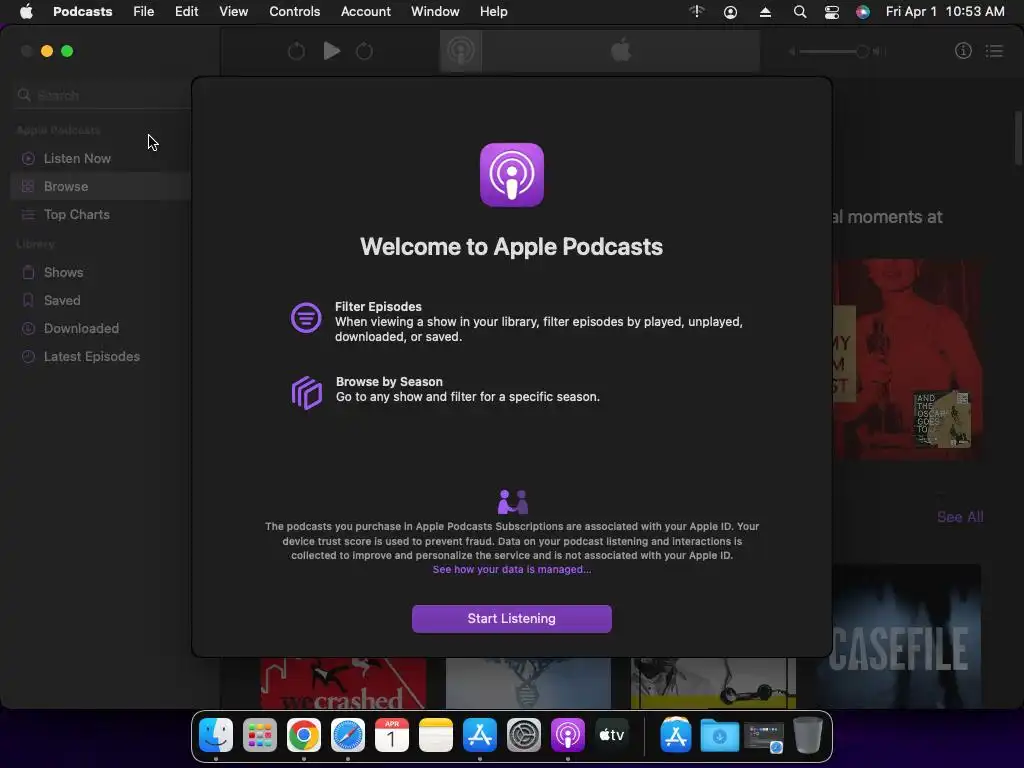
Task: Click the Apple Podcasts logo in welcome dialog
Action: tap(511, 174)
